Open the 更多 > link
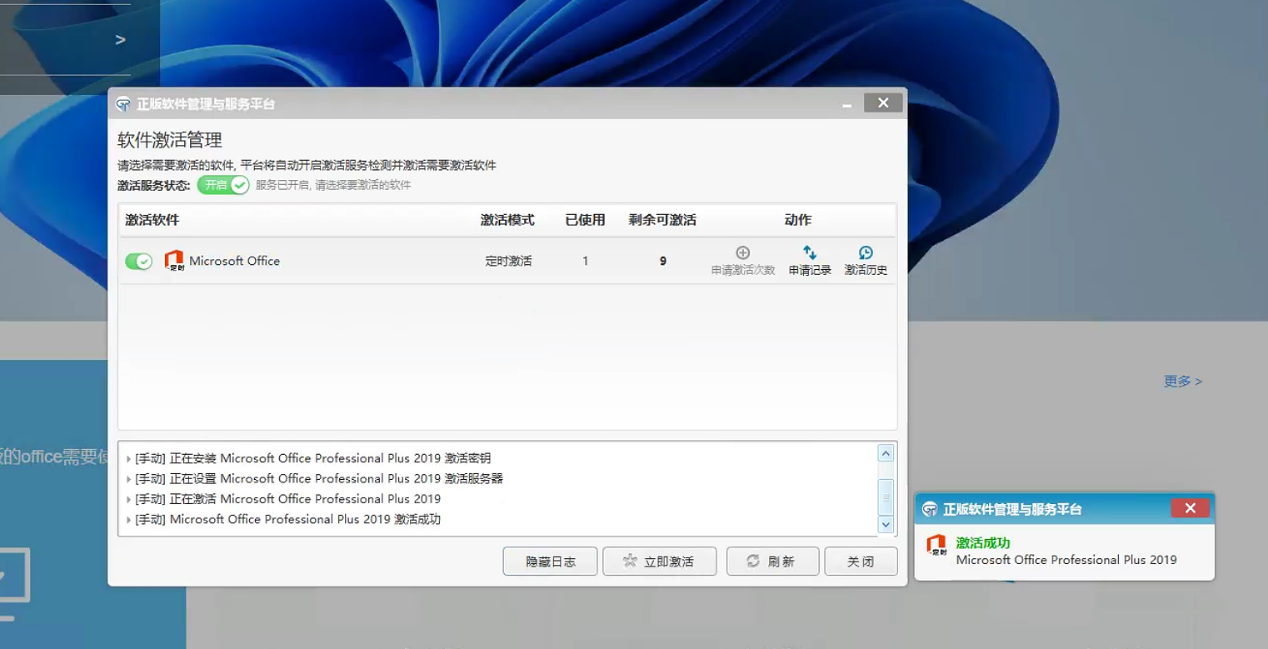 (1182, 381)
